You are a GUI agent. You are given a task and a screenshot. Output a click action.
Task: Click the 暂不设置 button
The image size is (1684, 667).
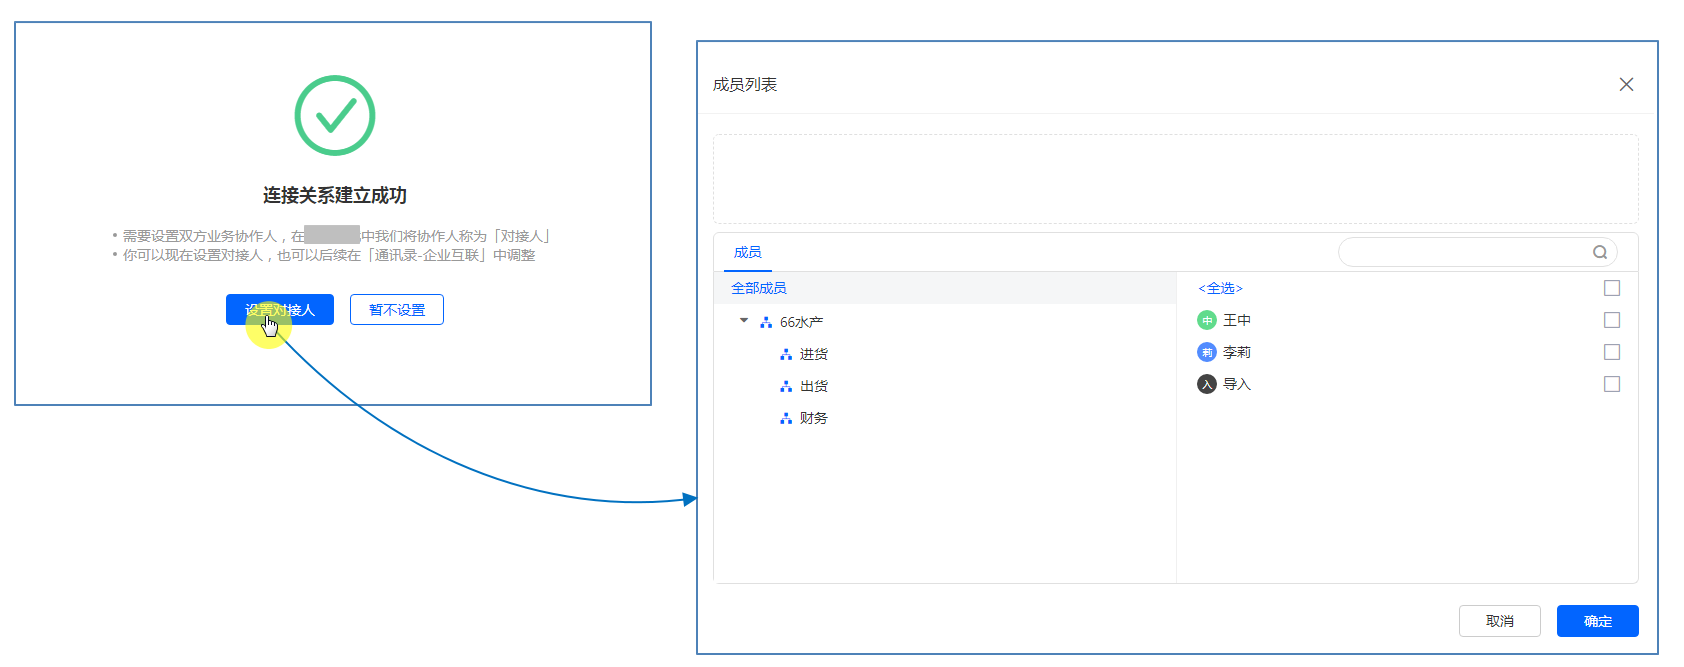(397, 310)
